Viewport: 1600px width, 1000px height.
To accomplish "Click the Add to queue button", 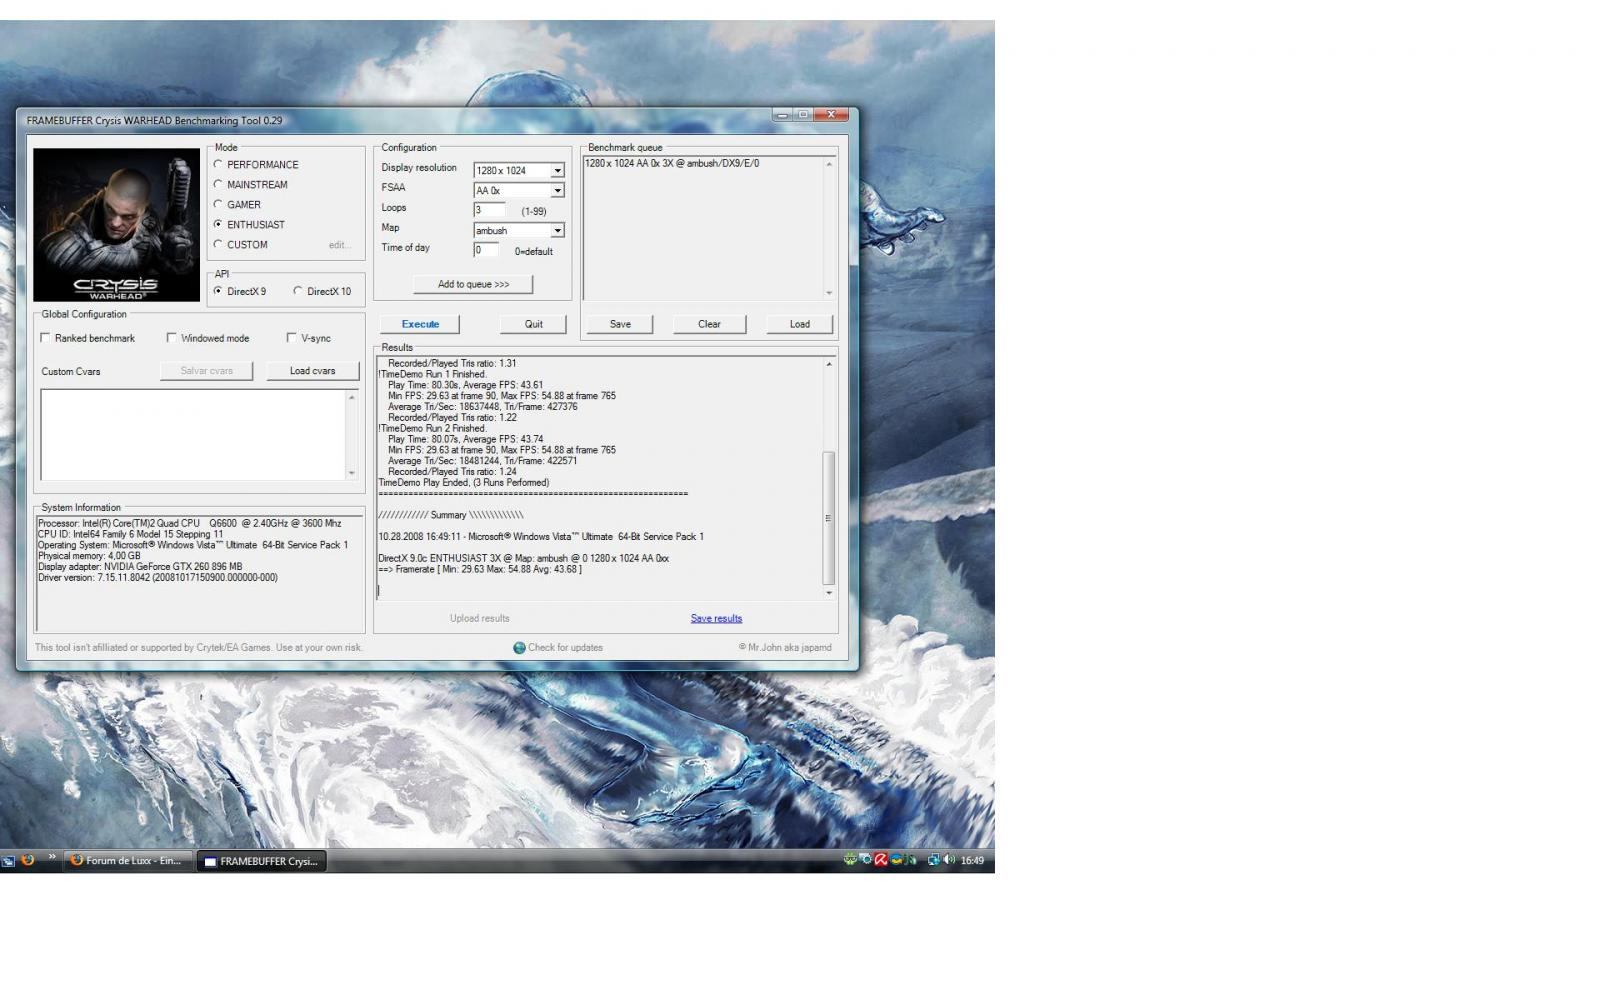I will 473,284.
